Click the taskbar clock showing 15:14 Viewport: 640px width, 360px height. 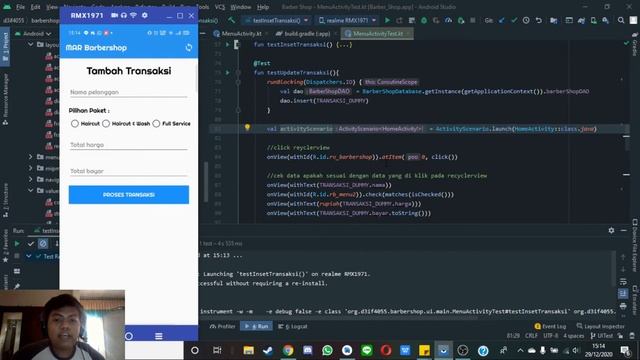[x=598, y=350]
